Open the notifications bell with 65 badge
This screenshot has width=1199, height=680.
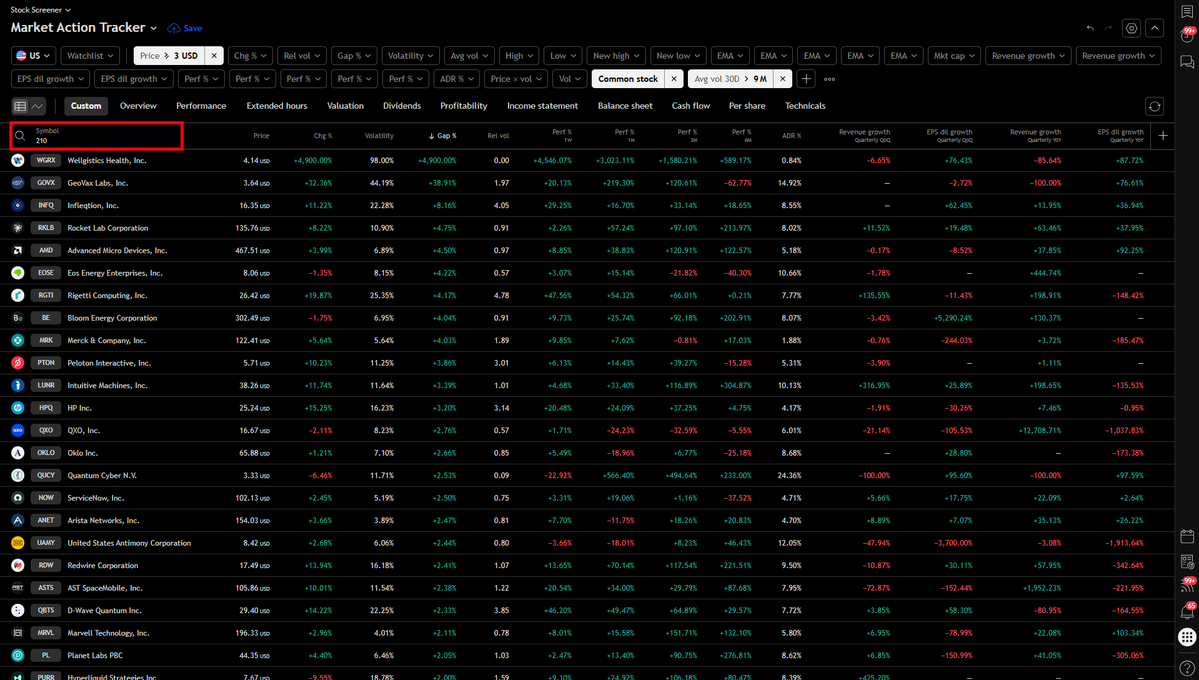tap(1187, 611)
